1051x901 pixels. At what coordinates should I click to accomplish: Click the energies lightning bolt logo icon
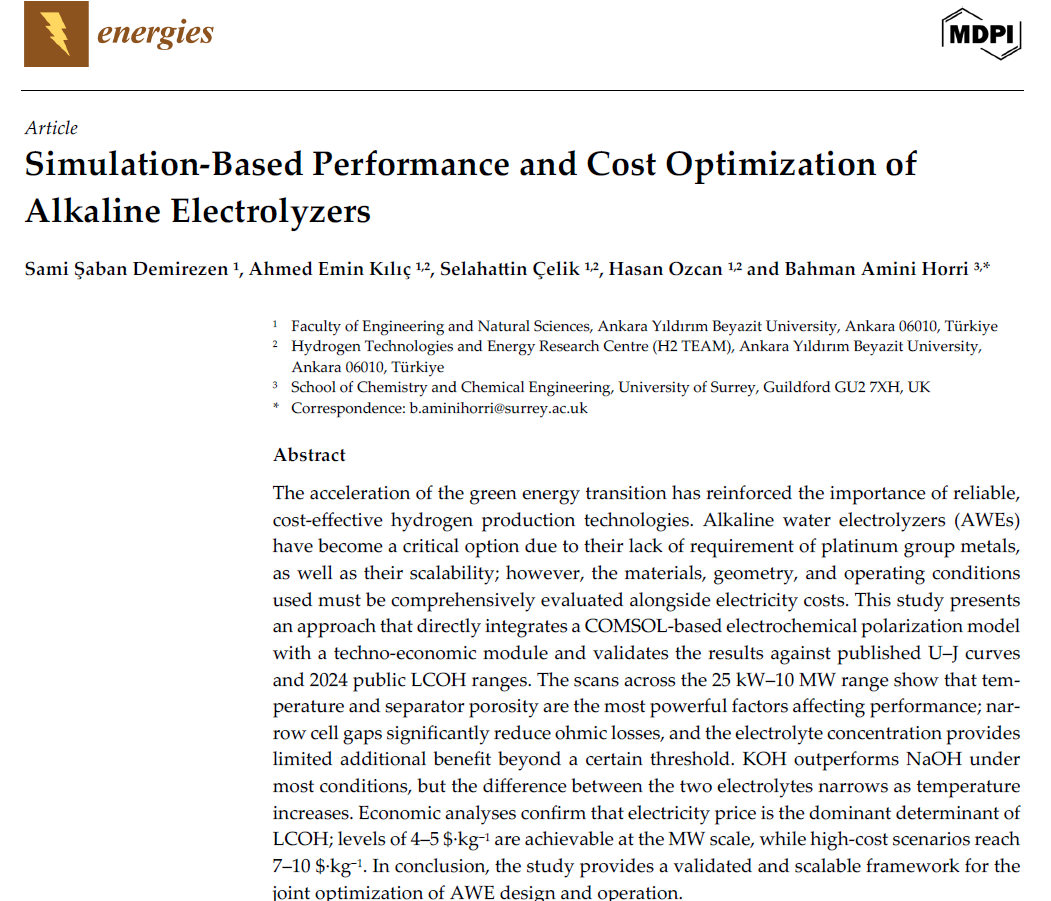[x=56, y=35]
